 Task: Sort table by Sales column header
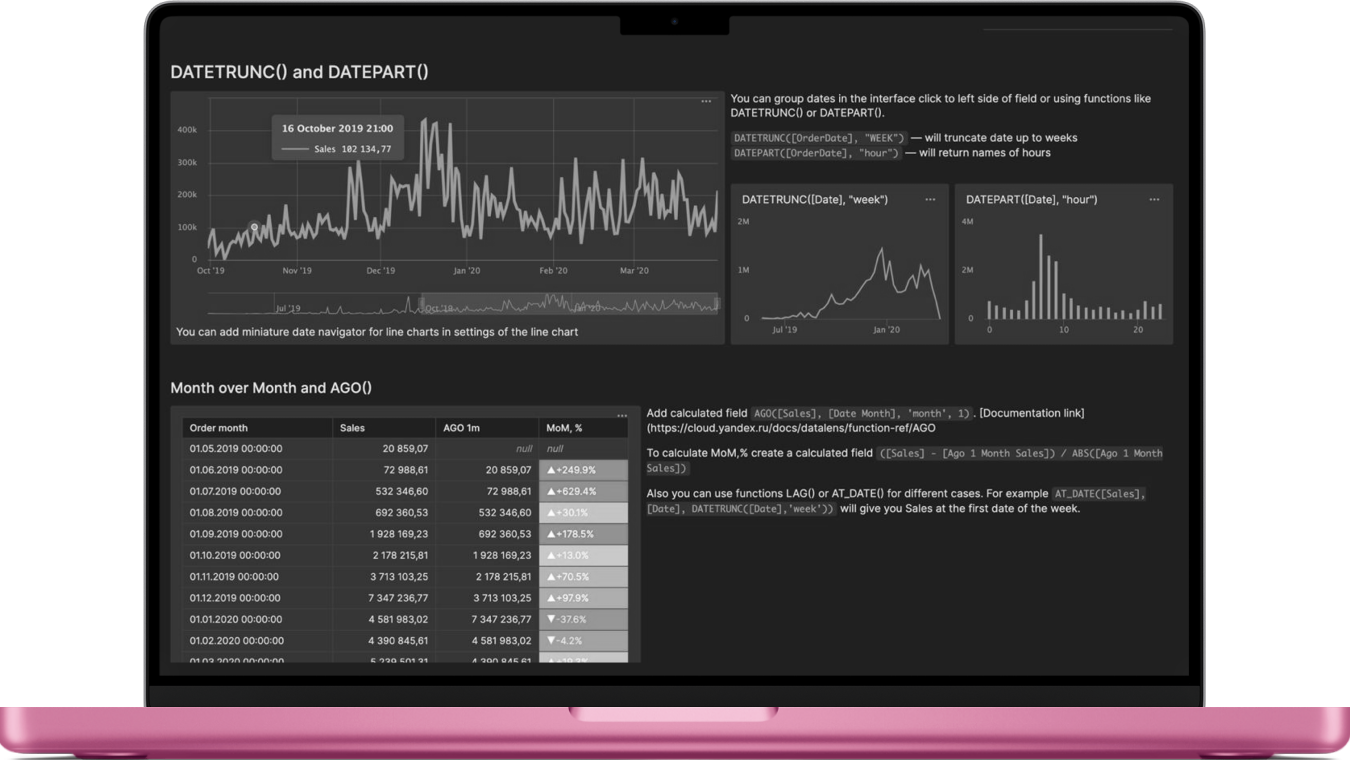(352, 428)
